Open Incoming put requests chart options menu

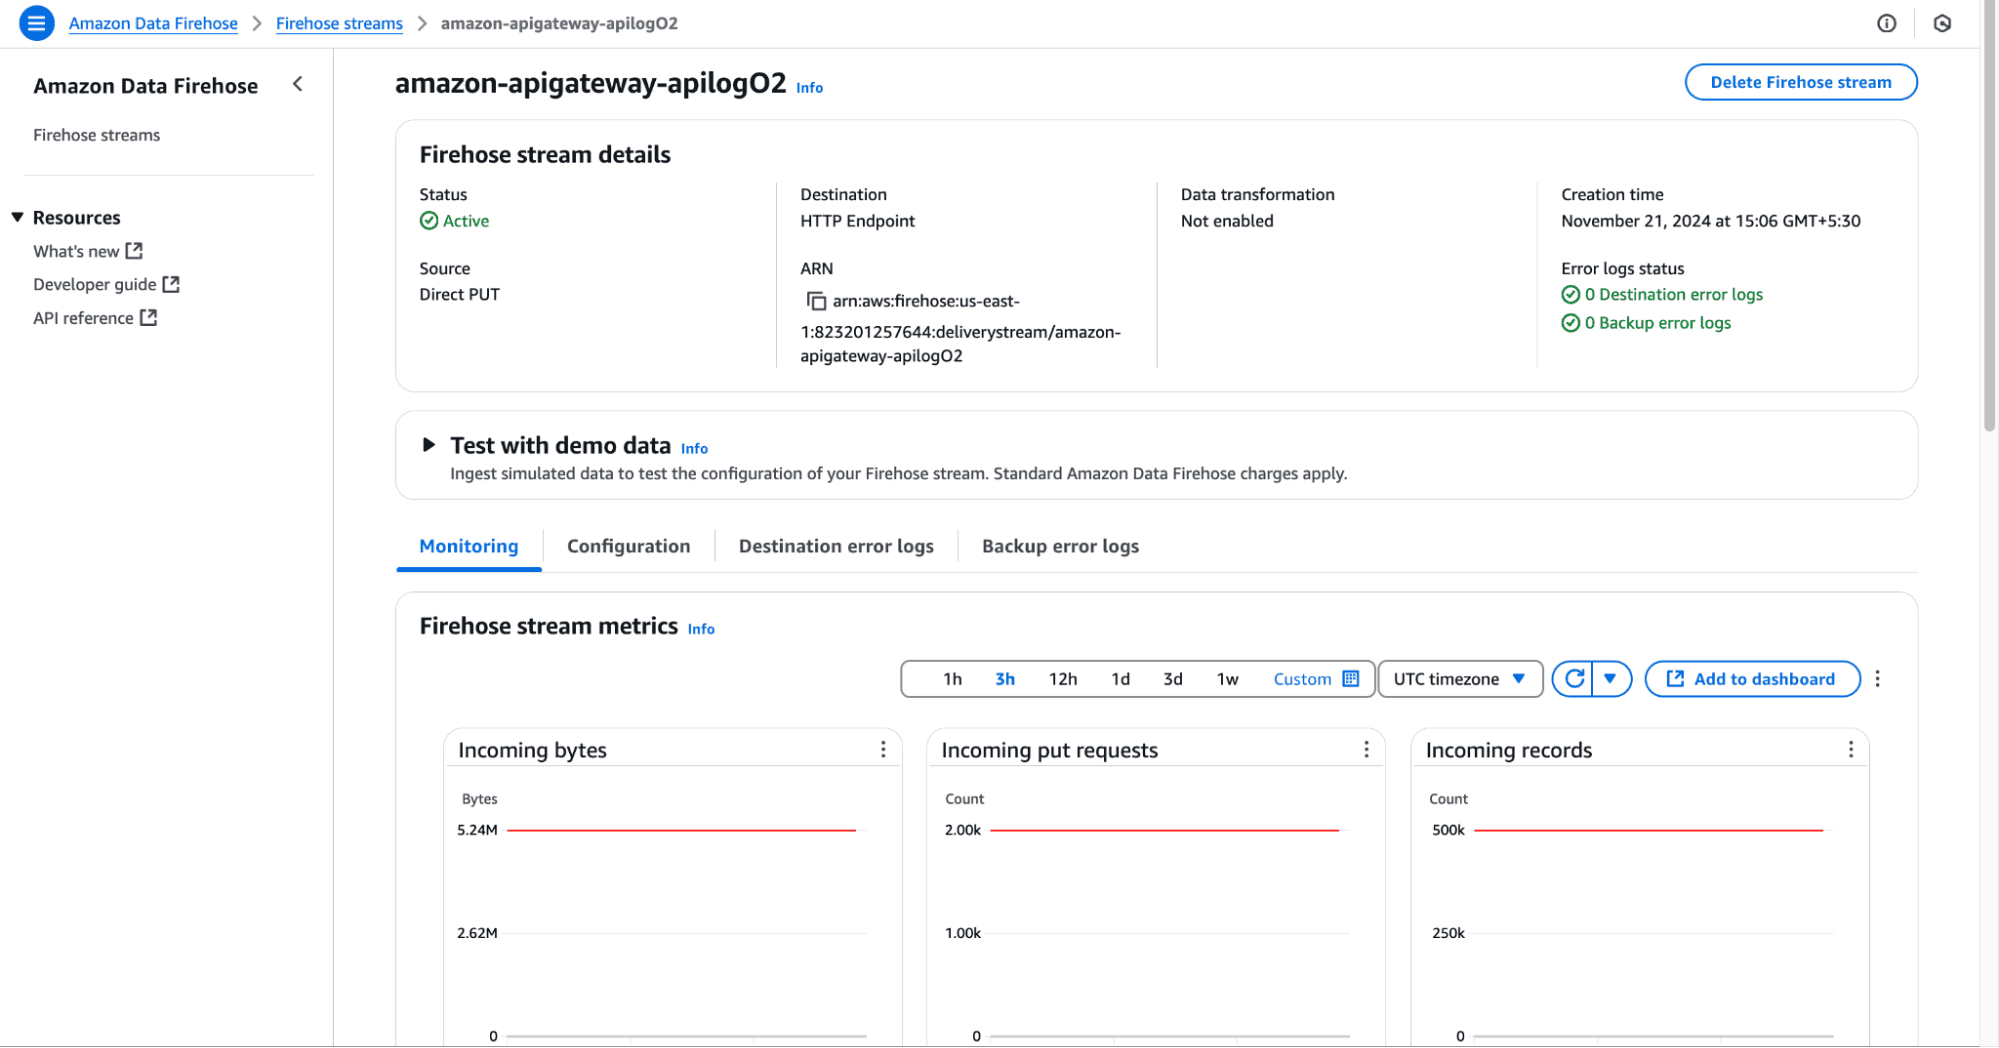tap(1366, 750)
